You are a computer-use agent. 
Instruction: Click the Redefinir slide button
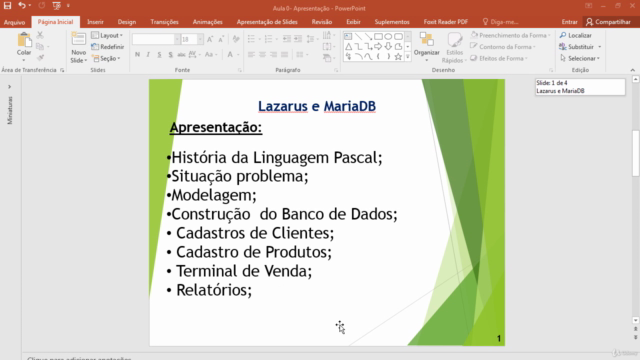(108, 47)
